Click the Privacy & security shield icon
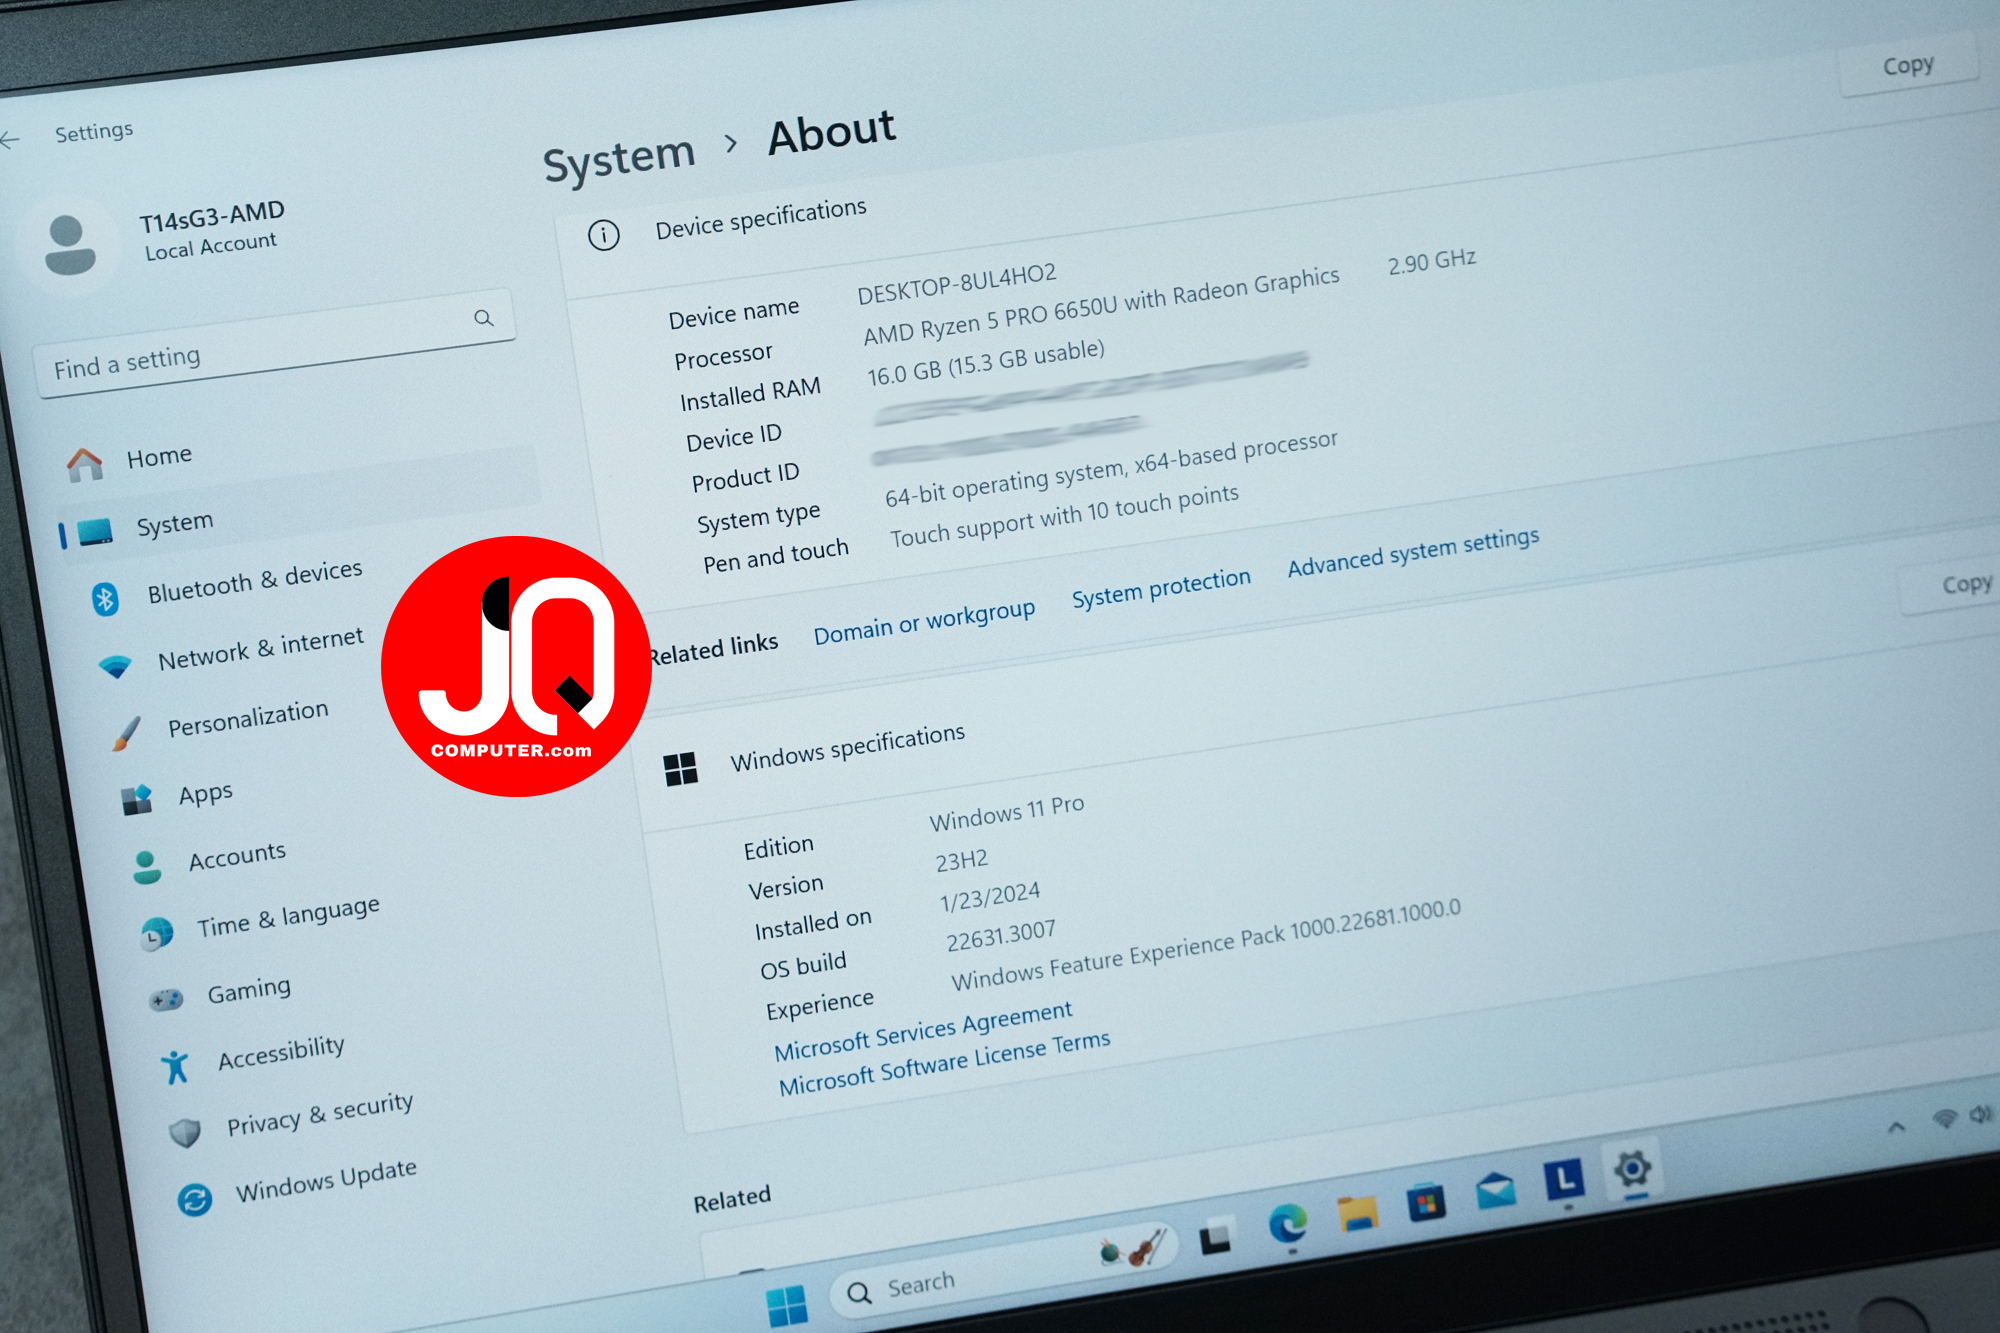The image size is (2000, 1333). pos(185,1132)
